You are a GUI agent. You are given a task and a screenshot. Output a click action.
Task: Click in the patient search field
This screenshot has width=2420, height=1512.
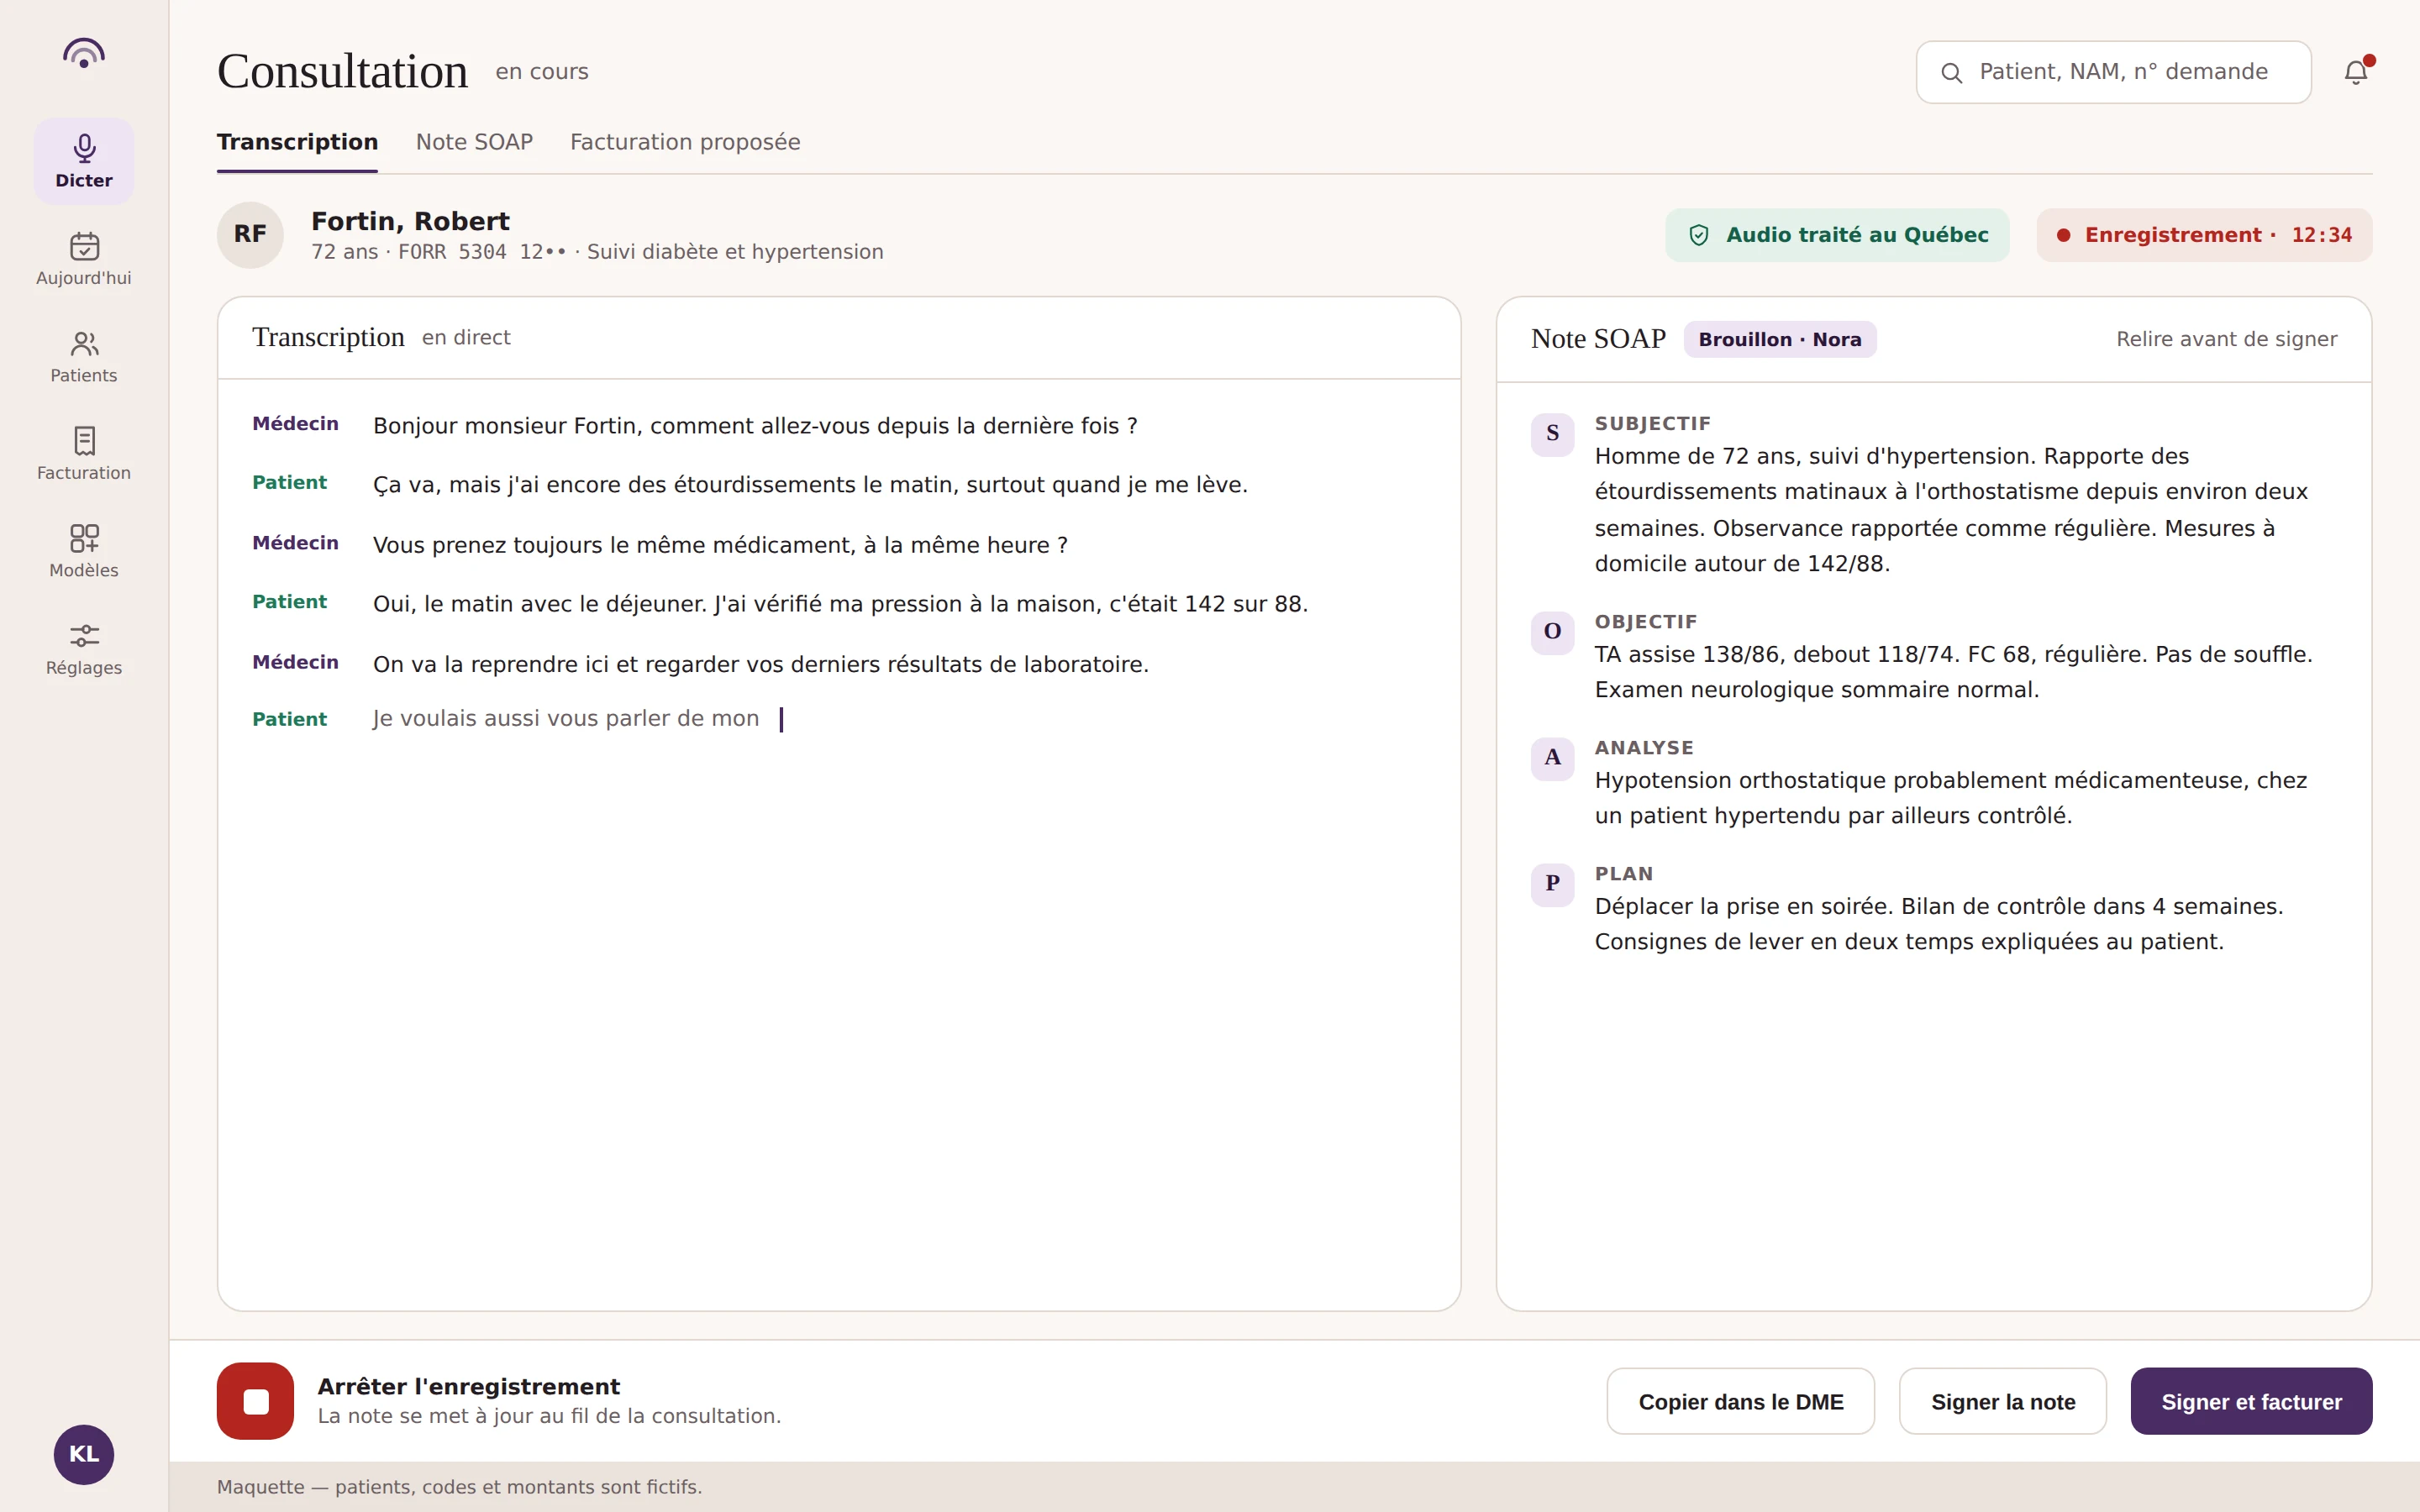[2113, 72]
